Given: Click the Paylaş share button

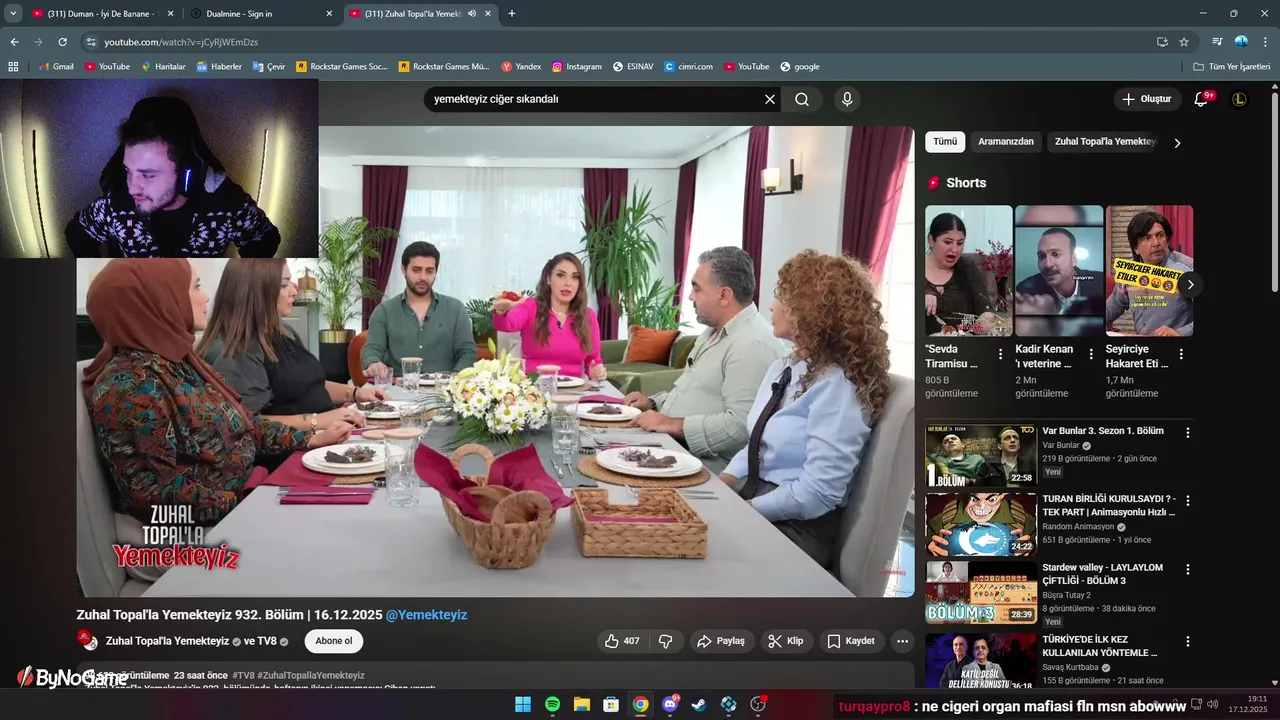Looking at the screenshot, I should pyautogui.click(x=721, y=641).
